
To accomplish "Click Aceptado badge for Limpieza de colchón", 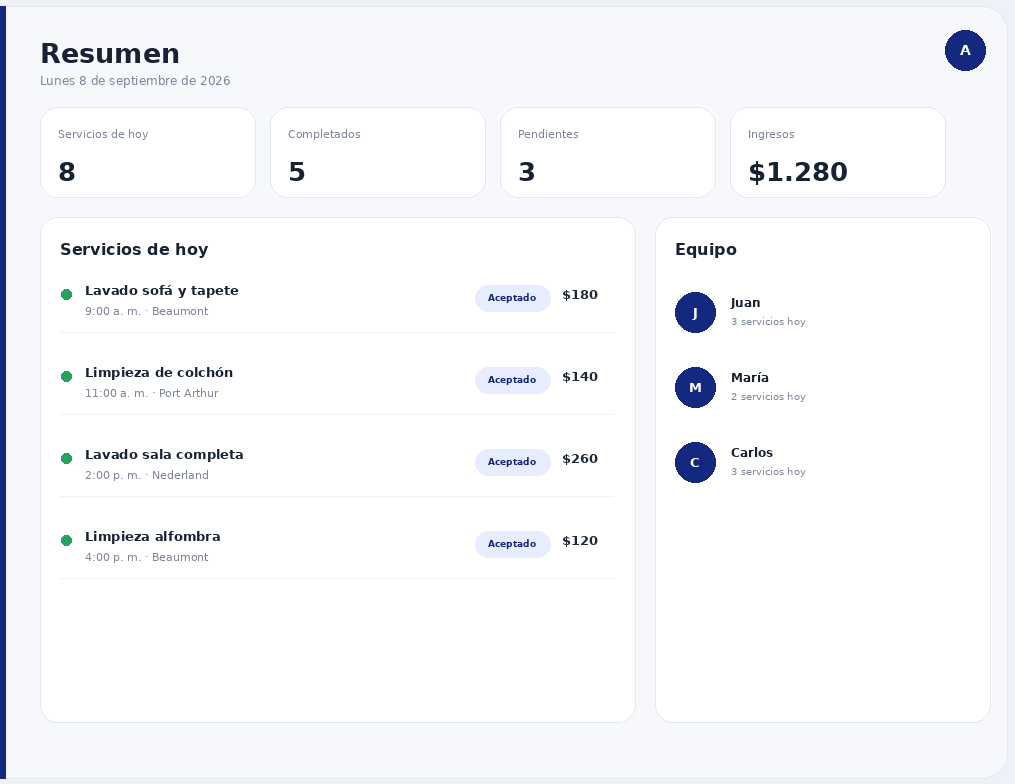I will 513,381.
